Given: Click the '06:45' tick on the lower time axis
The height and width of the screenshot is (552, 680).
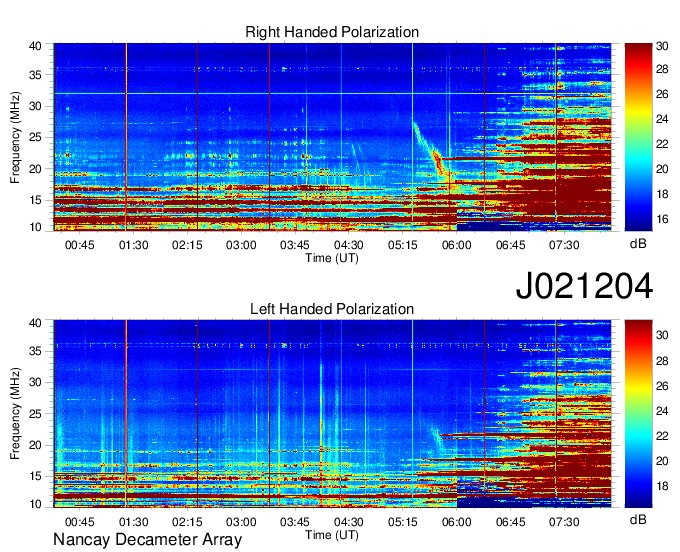Looking at the screenshot, I should [510, 522].
